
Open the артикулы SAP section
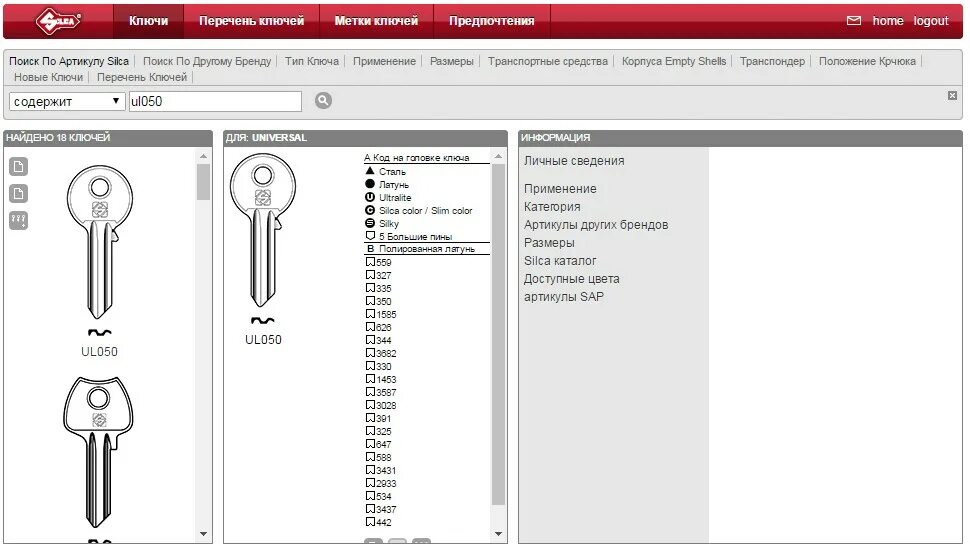564,296
